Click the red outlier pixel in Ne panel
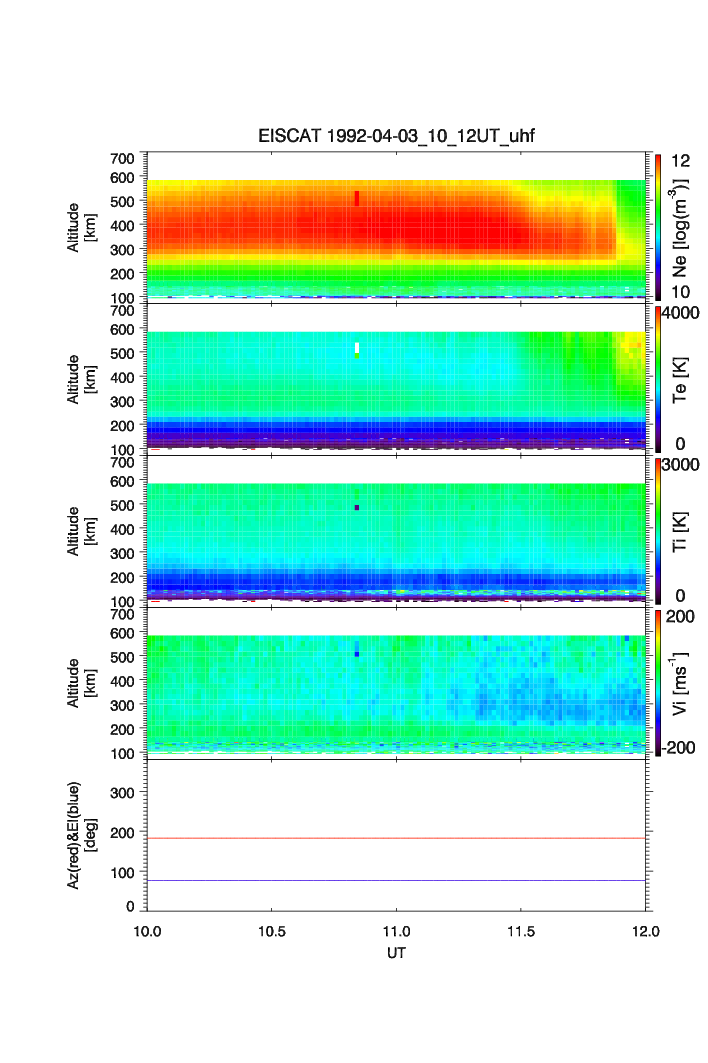 click(x=357, y=198)
